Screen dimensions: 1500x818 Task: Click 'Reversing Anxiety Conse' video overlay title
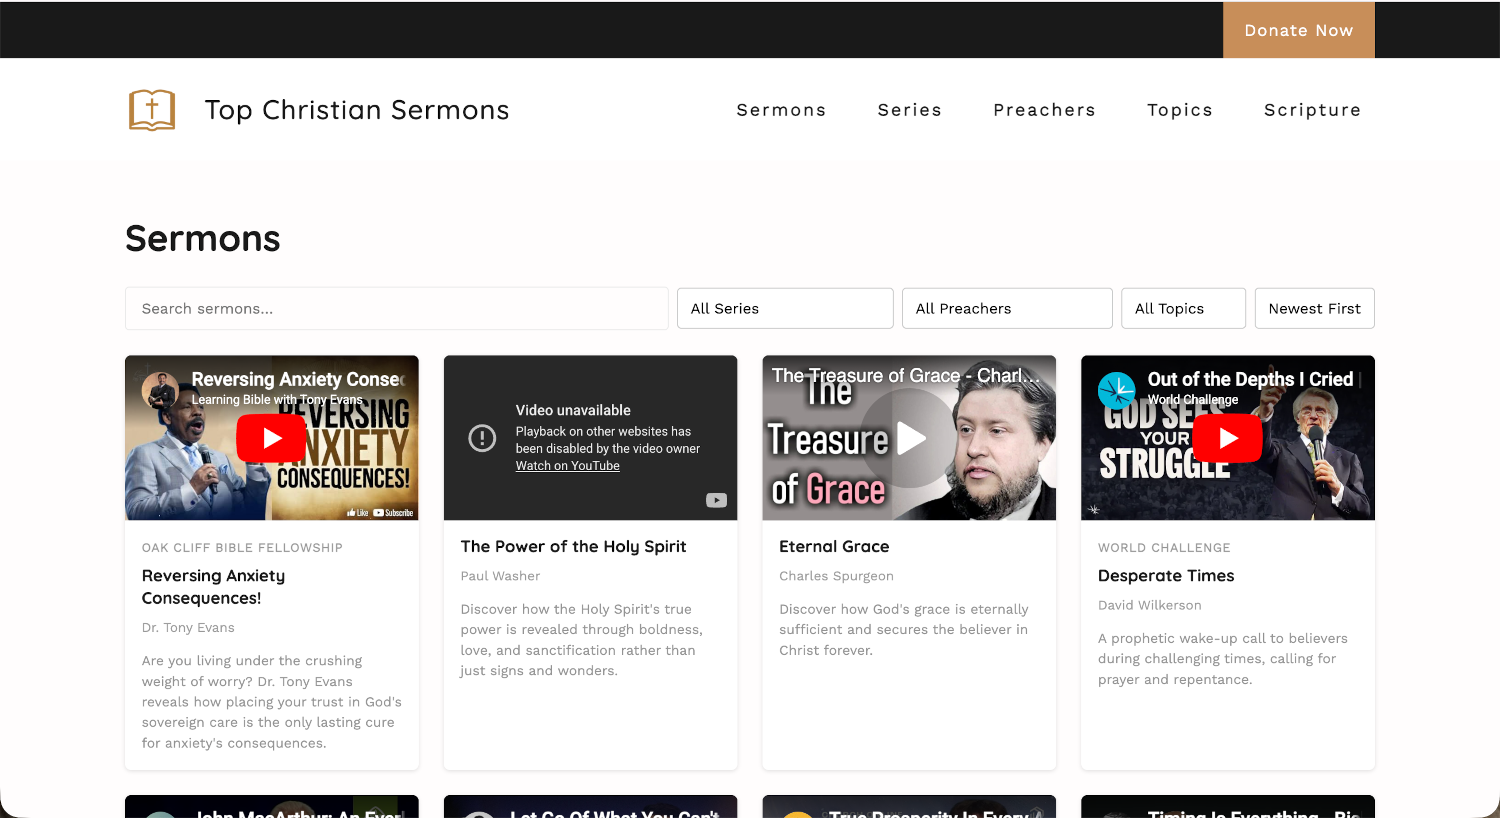pyautogui.click(x=297, y=379)
